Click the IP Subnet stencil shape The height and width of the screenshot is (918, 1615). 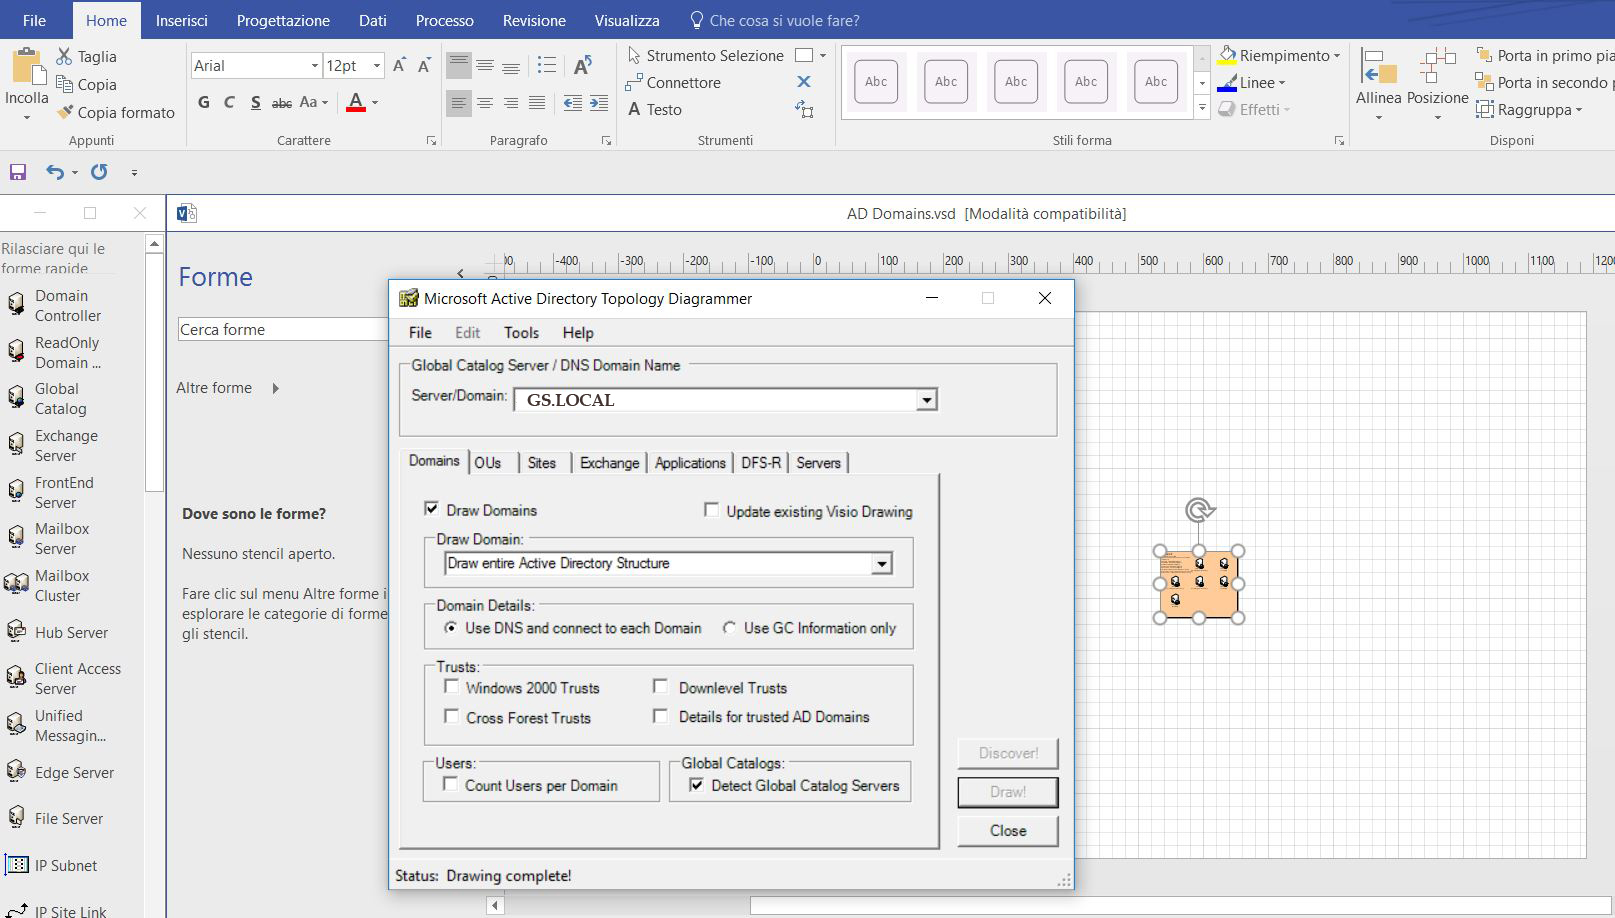[52, 865]
